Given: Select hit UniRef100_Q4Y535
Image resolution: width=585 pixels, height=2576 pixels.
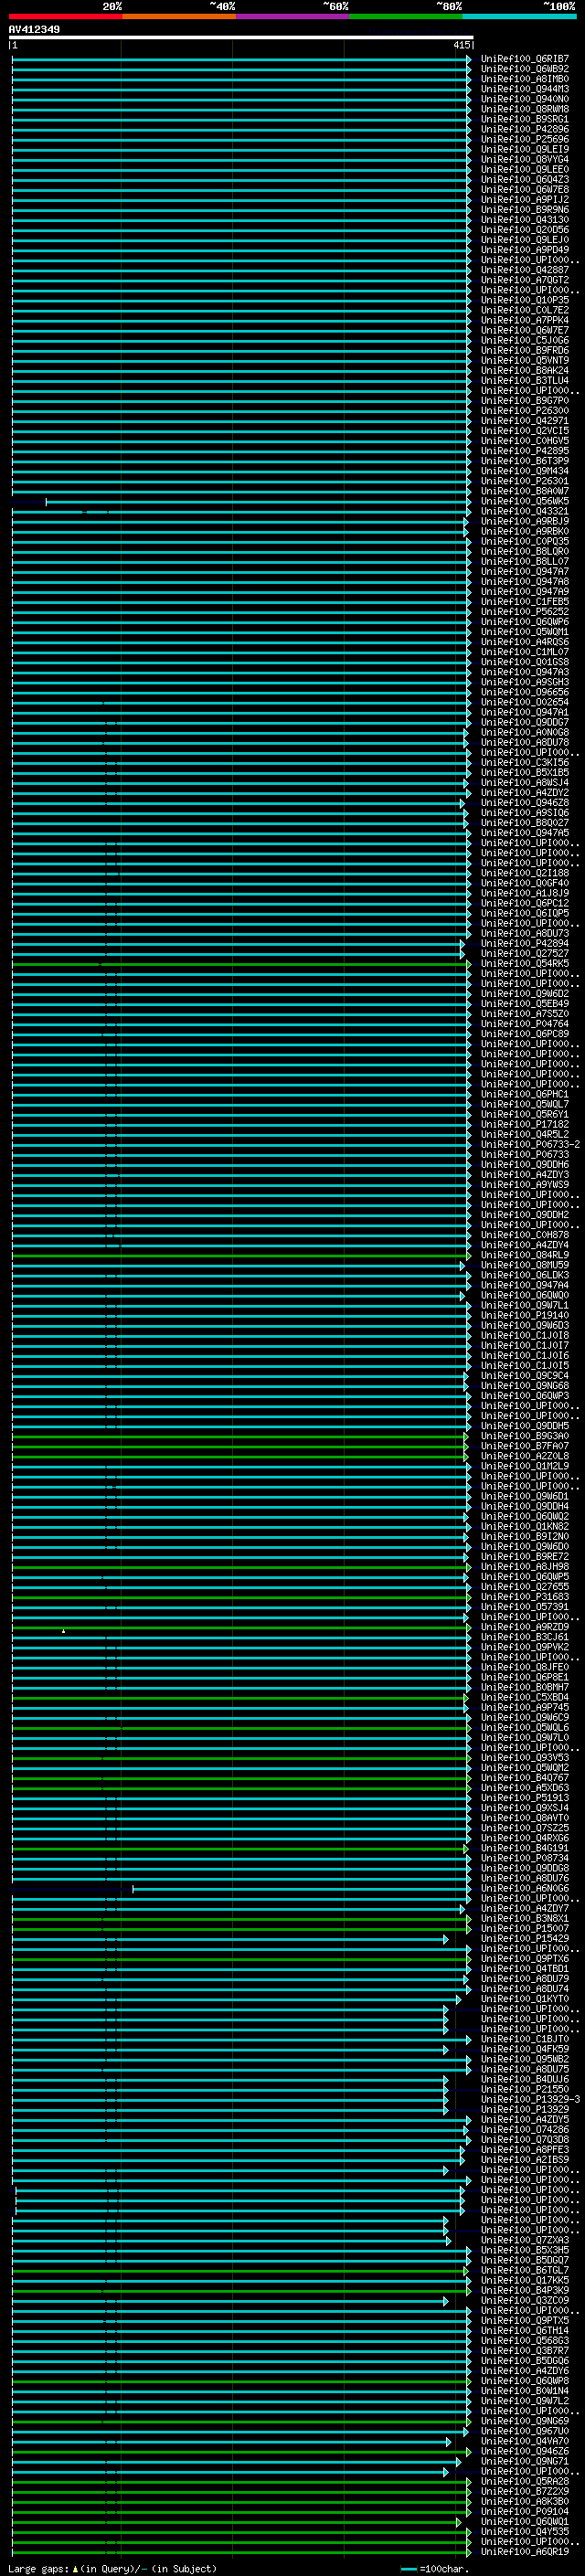Looking at the screenshot, I should click(524, 2531).
